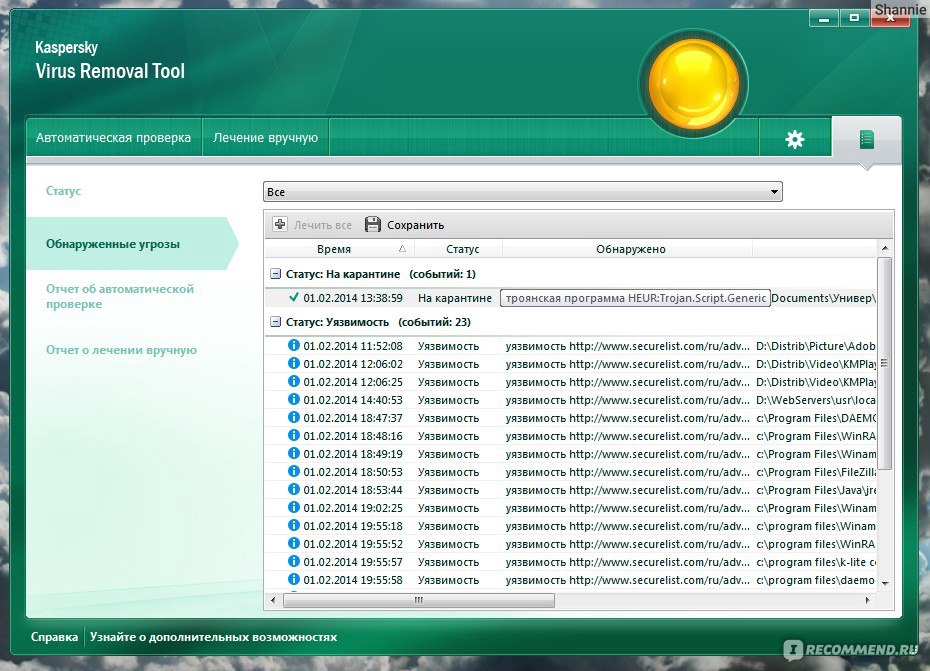This screenshot has height=671, width=930.
Task: Click the c:\Program Files\Java\jre path cell
Action: pos(816,489)
